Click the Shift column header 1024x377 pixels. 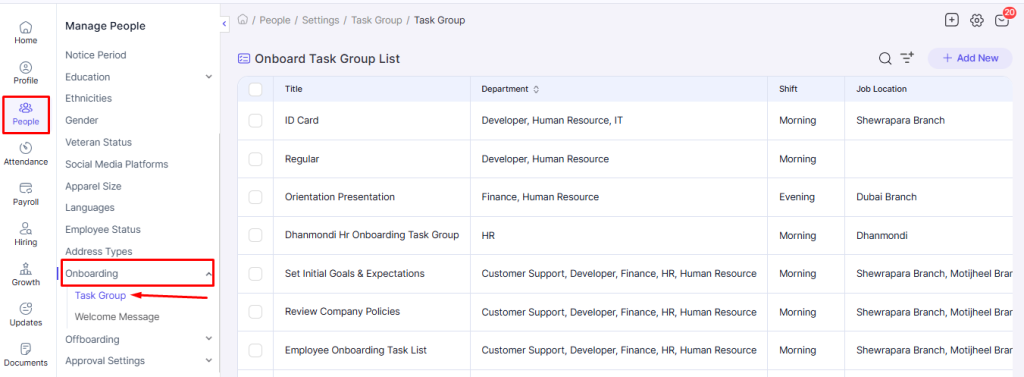click(788, 90)
